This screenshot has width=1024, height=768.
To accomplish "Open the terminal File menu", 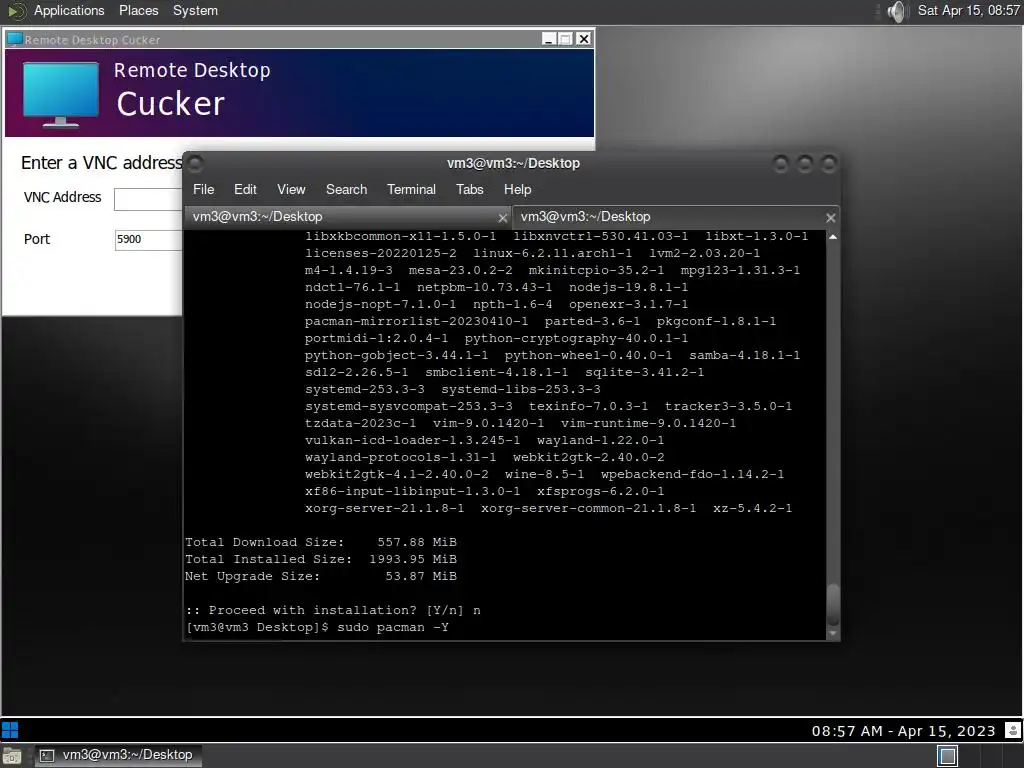I will pyautogui.click(x=203, y=189).
